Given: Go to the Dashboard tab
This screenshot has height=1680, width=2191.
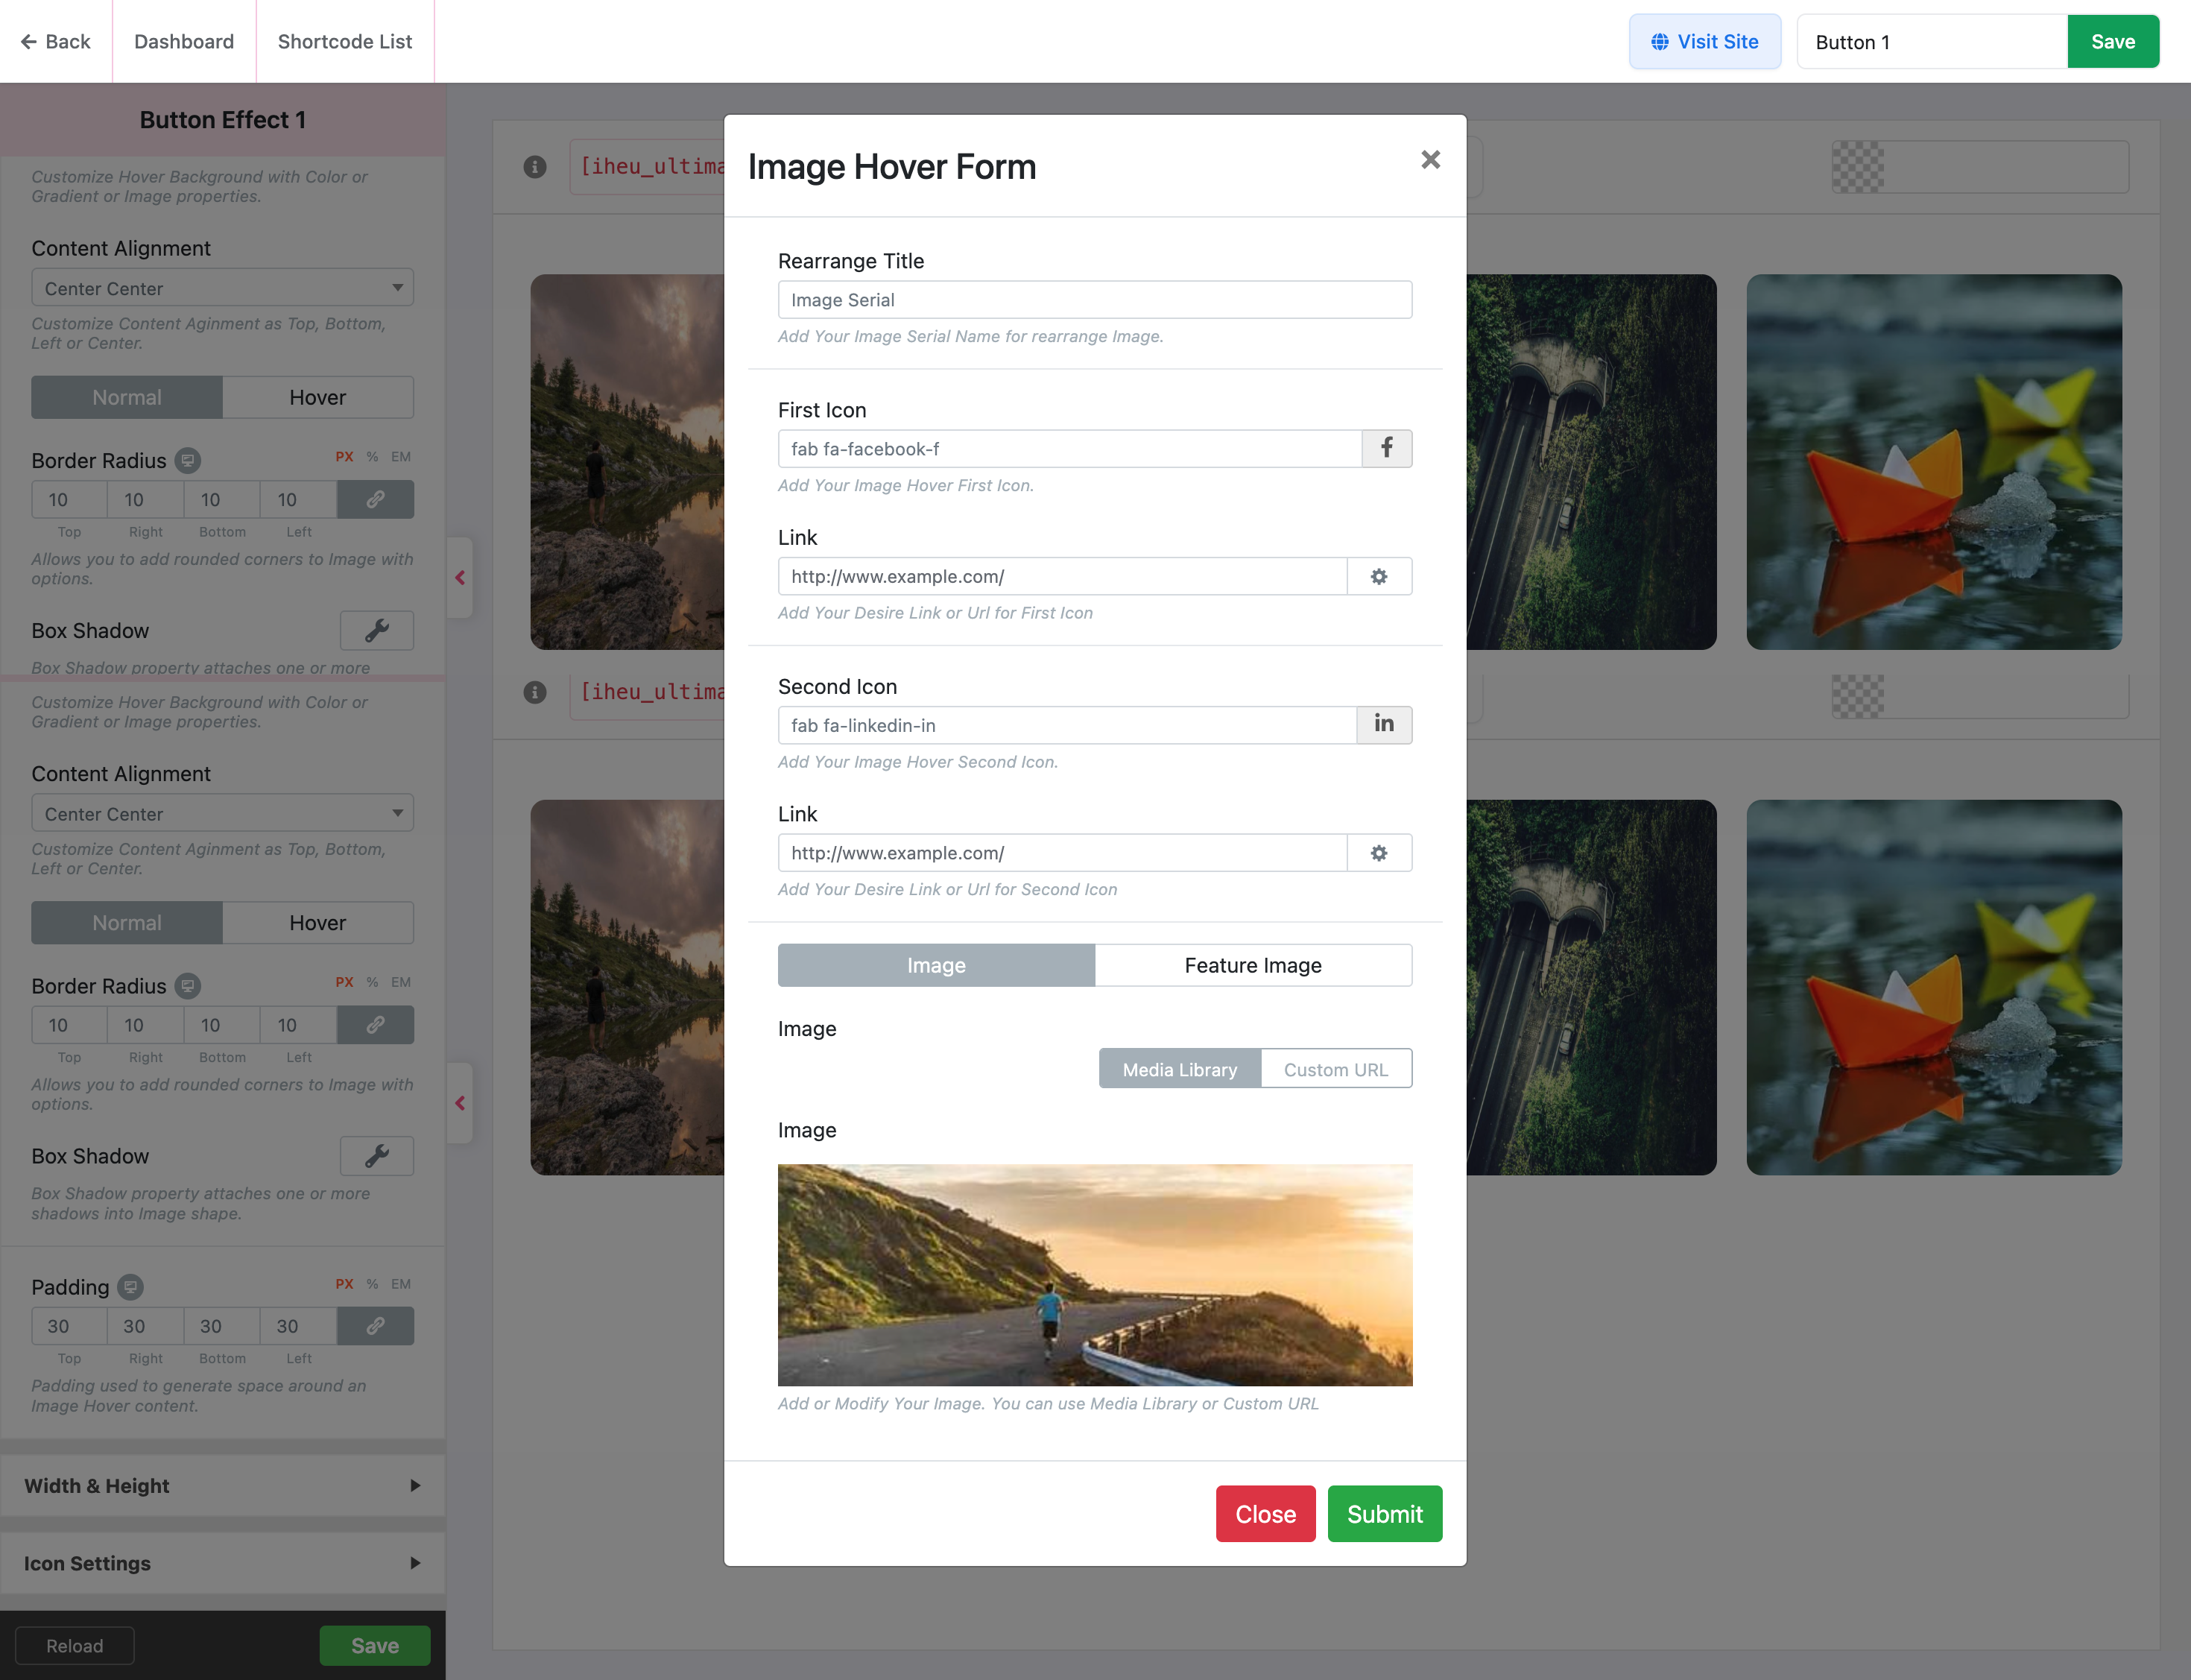Looking at the screenshot, I should pyautogui.click(x=184, y=42).
